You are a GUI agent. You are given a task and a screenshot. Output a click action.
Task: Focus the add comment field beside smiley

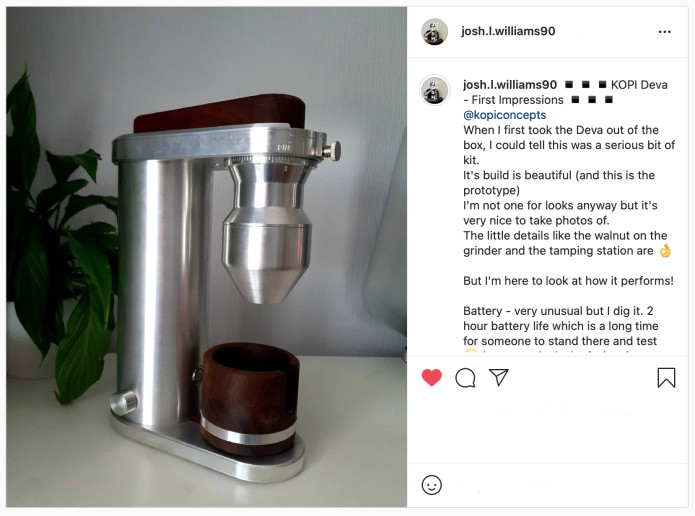(x=563, y=485)
